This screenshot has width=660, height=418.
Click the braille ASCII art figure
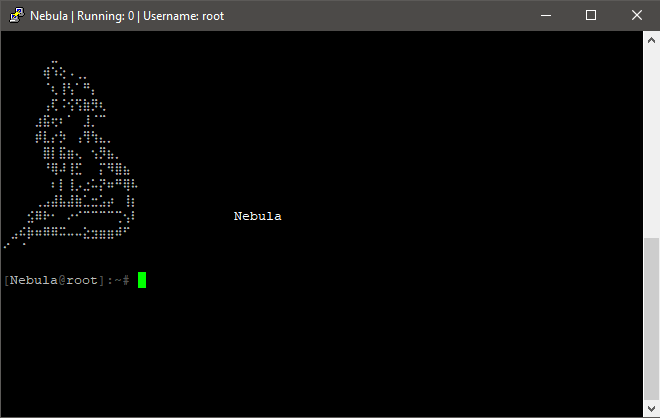click(70, 155)
